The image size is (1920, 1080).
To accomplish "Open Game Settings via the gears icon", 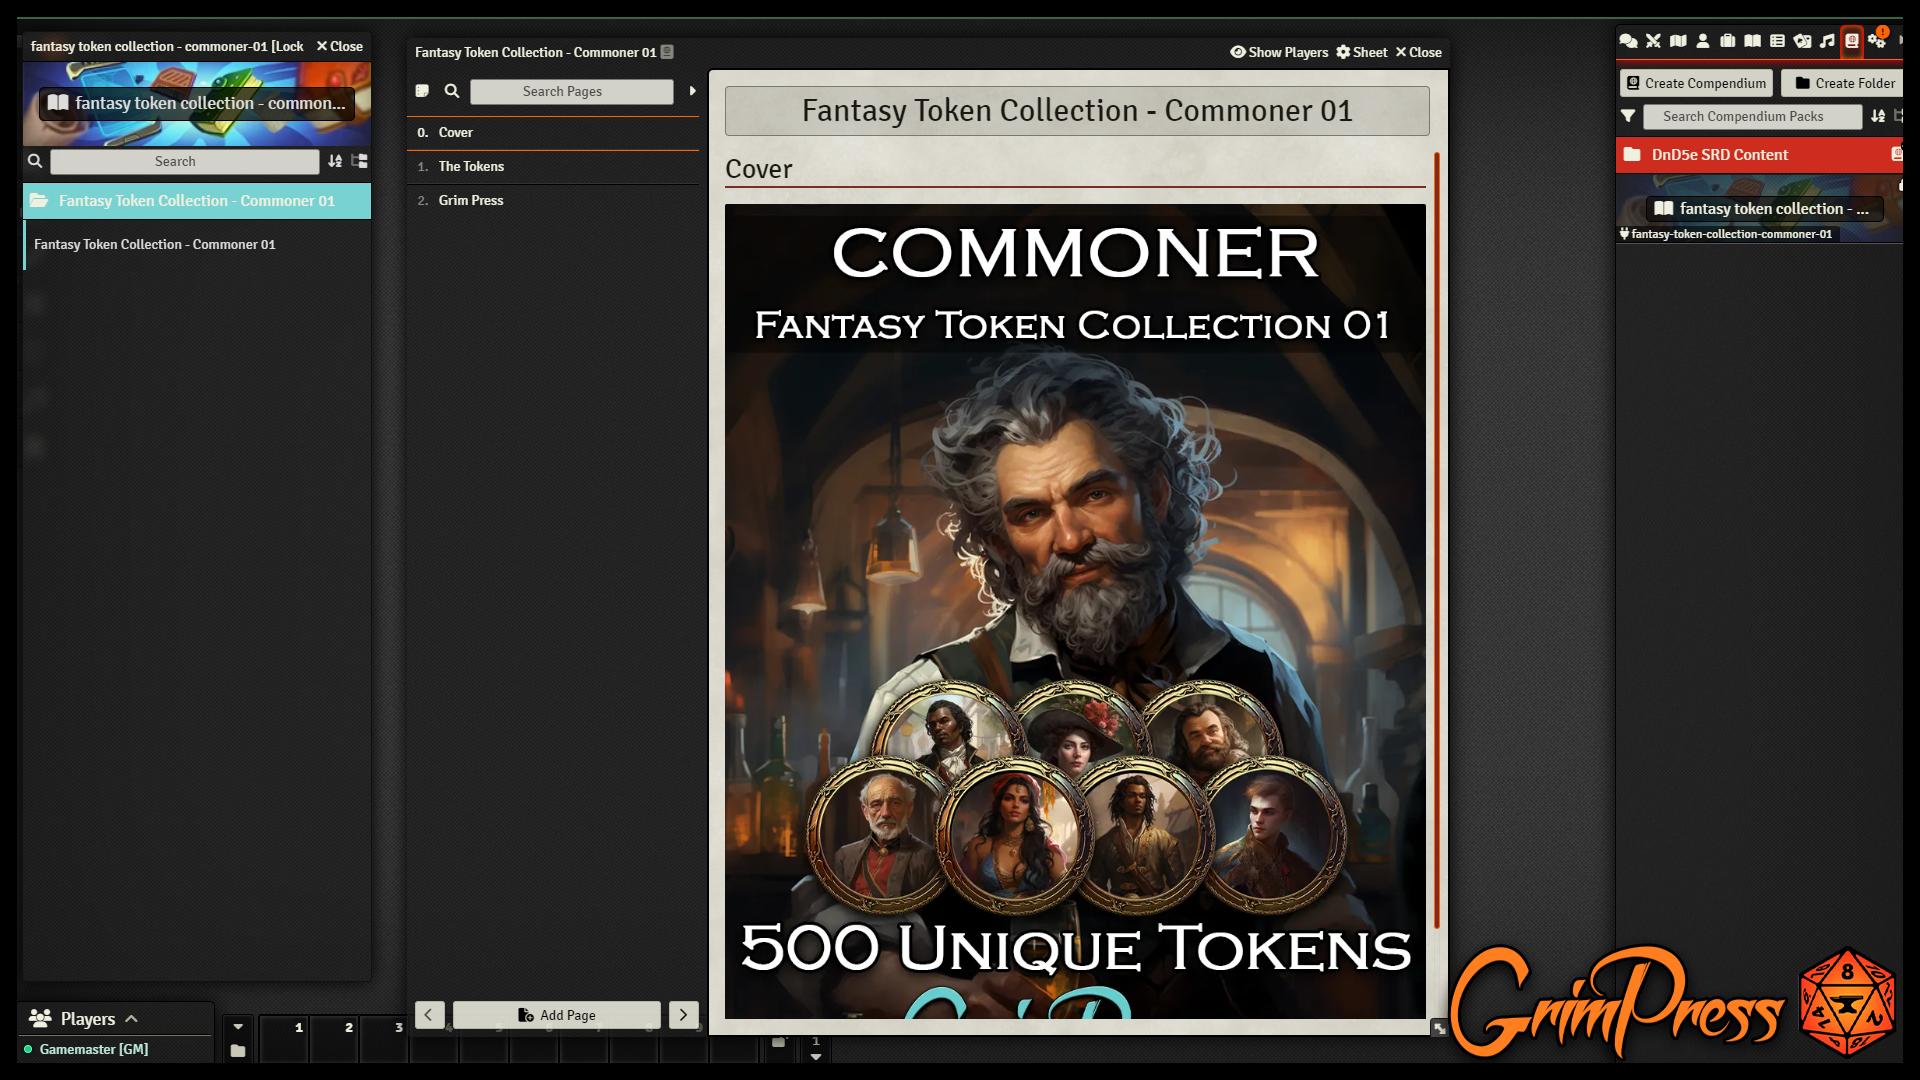I will 1877,40.
